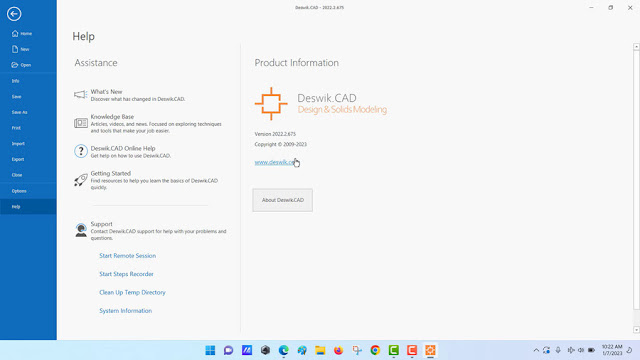Screen dimensions: 640x360
Task: Click the Getting Started rocket icon
Action: click(x=80, y=180)
